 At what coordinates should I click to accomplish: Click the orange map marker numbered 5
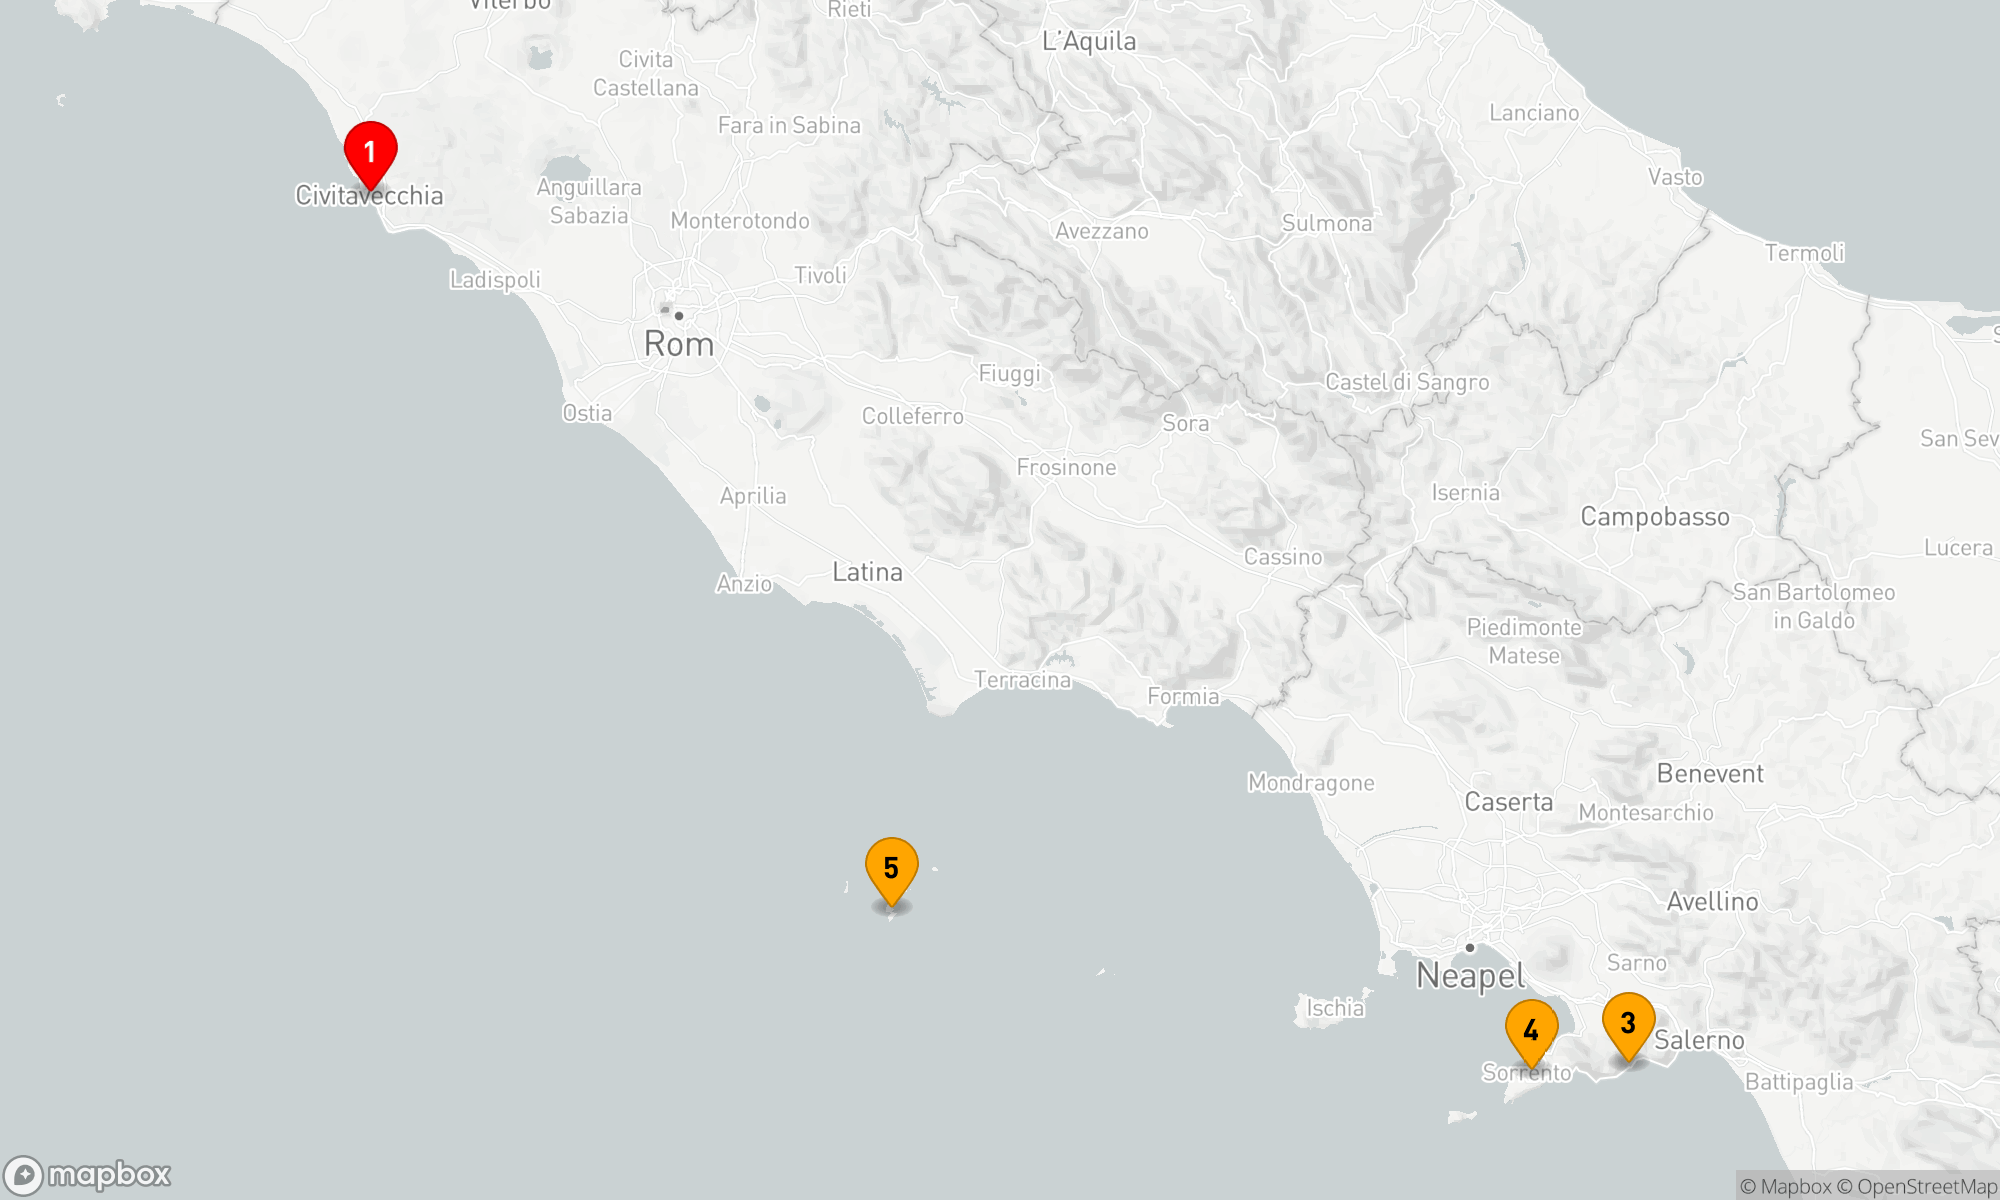891,869
